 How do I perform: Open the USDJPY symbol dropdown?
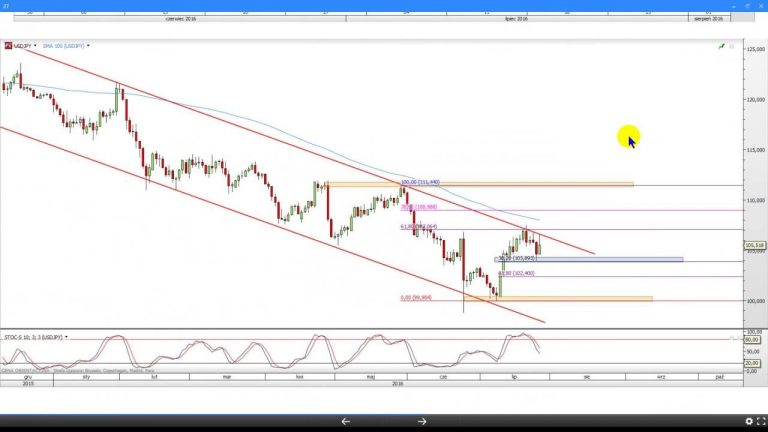[35, 46]
